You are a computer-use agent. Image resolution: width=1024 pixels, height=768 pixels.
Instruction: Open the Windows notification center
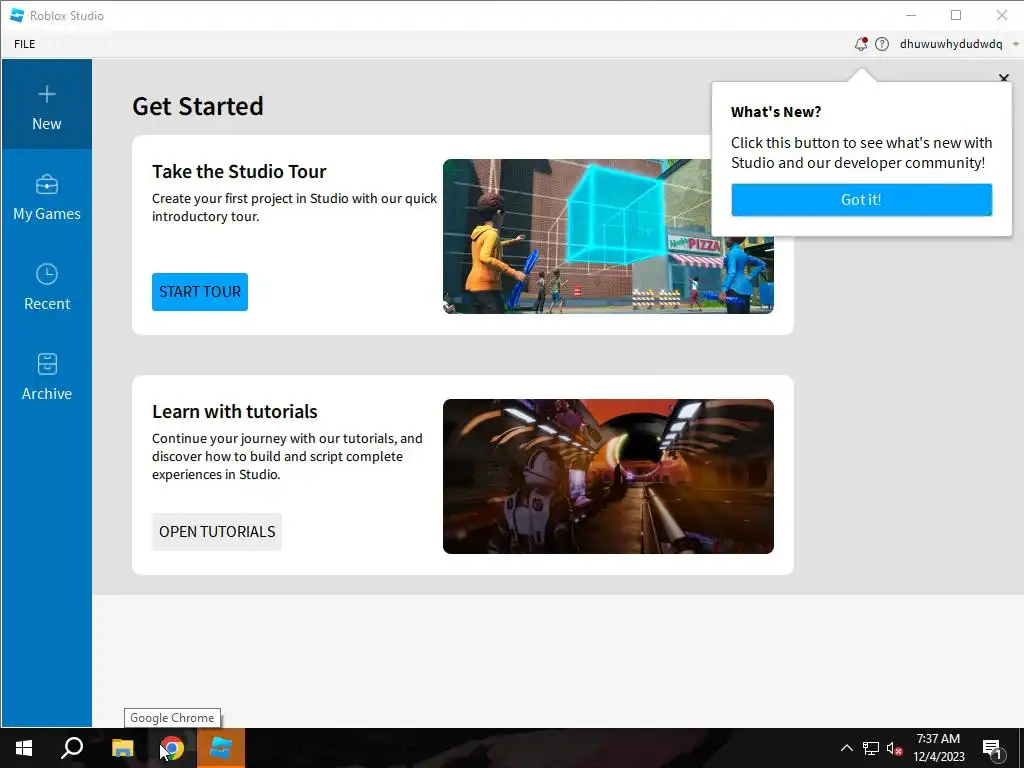(993, 748)
